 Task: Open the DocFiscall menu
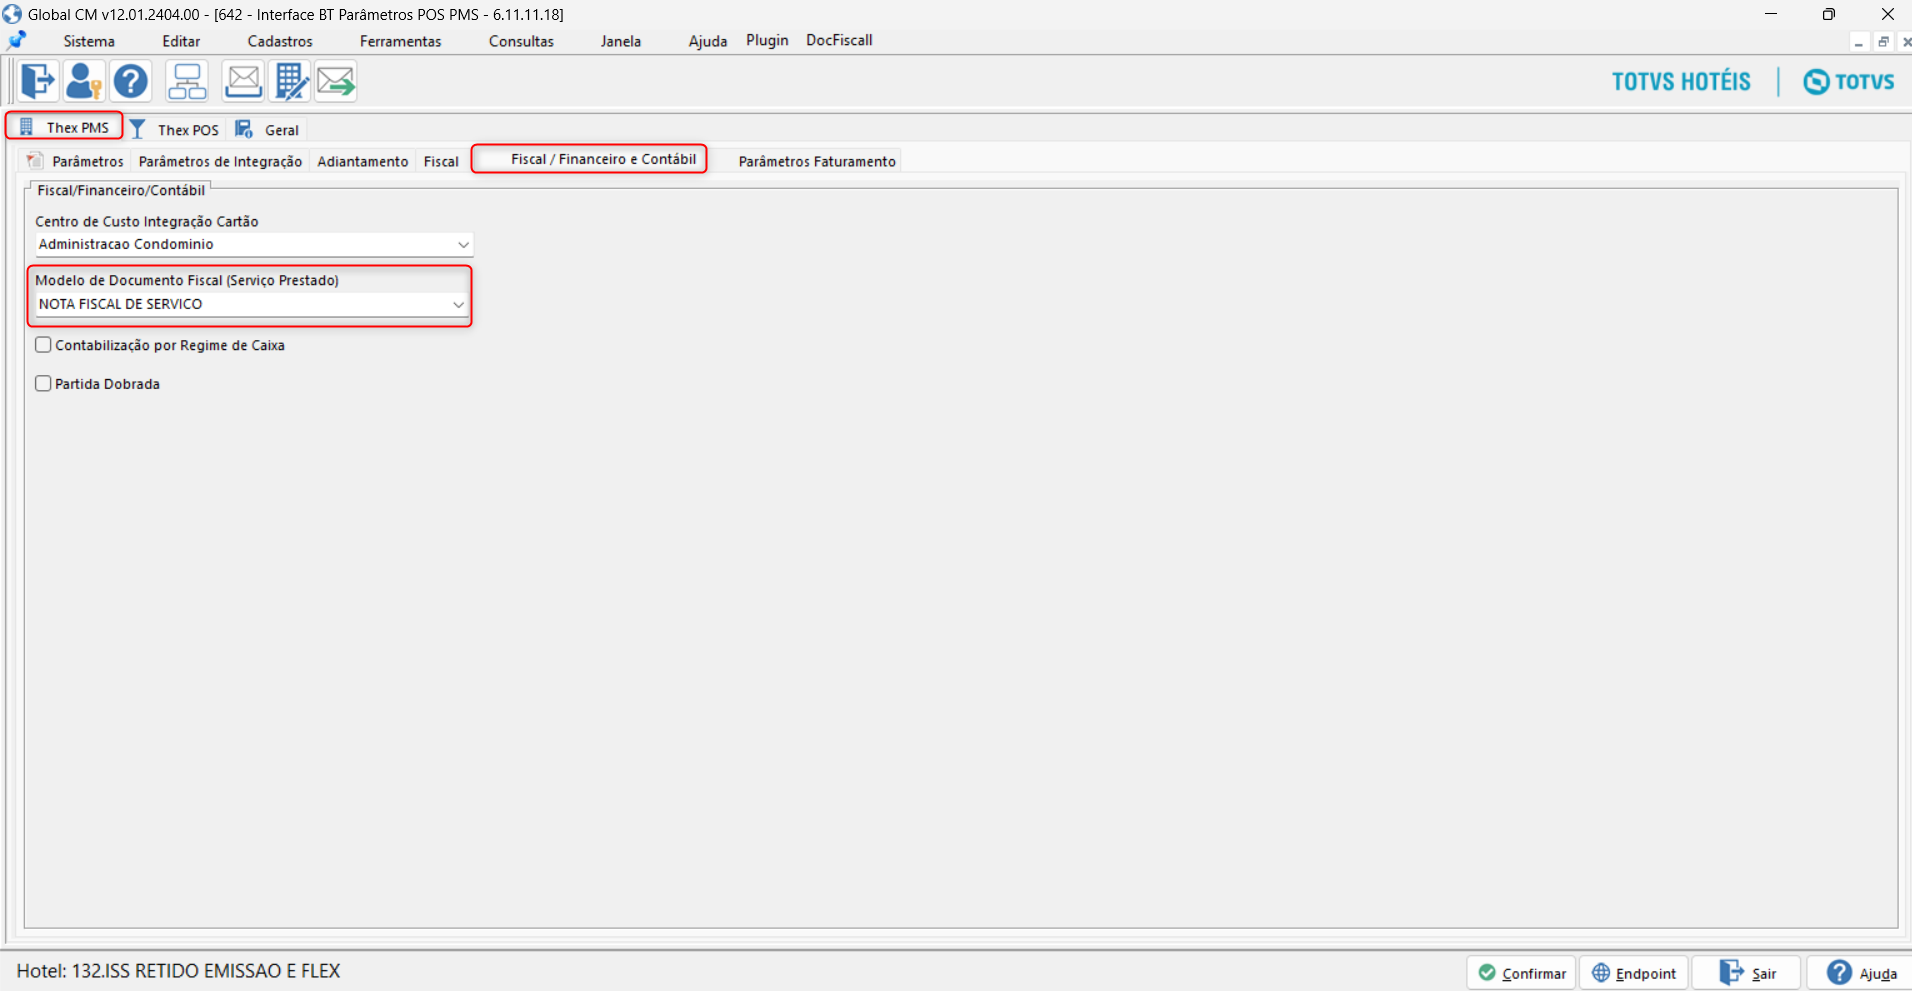[x=839, y=40]
